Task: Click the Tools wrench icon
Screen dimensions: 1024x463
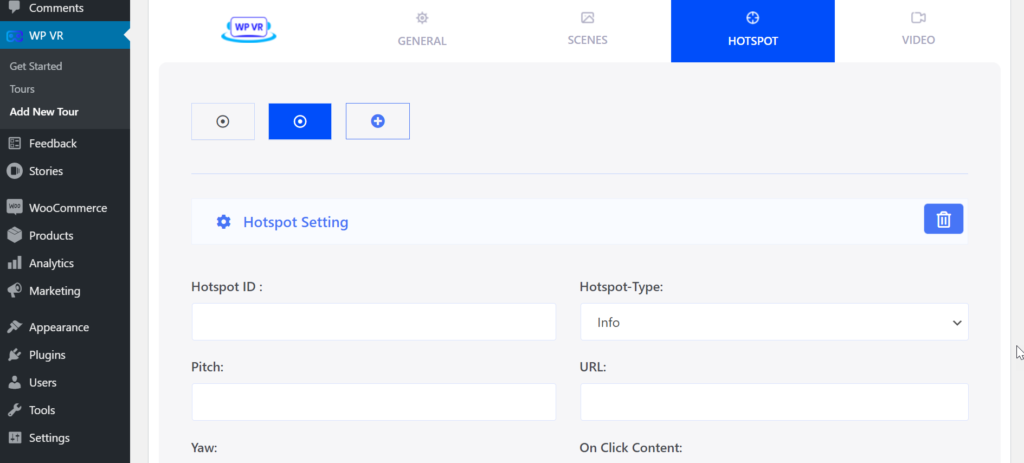Action: click(14, 410)
